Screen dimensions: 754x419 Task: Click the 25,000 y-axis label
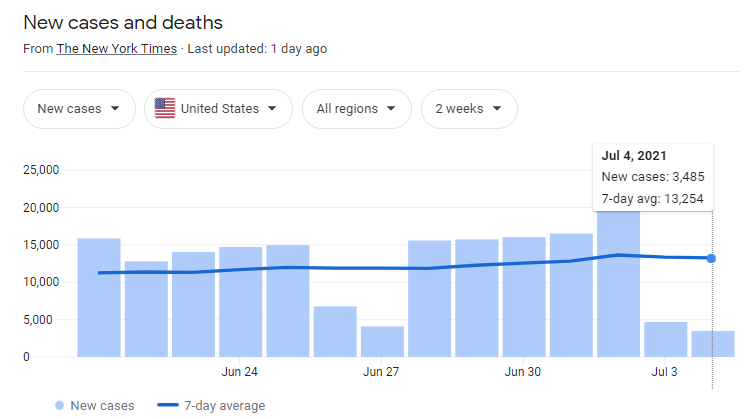(x=41, y=170)
